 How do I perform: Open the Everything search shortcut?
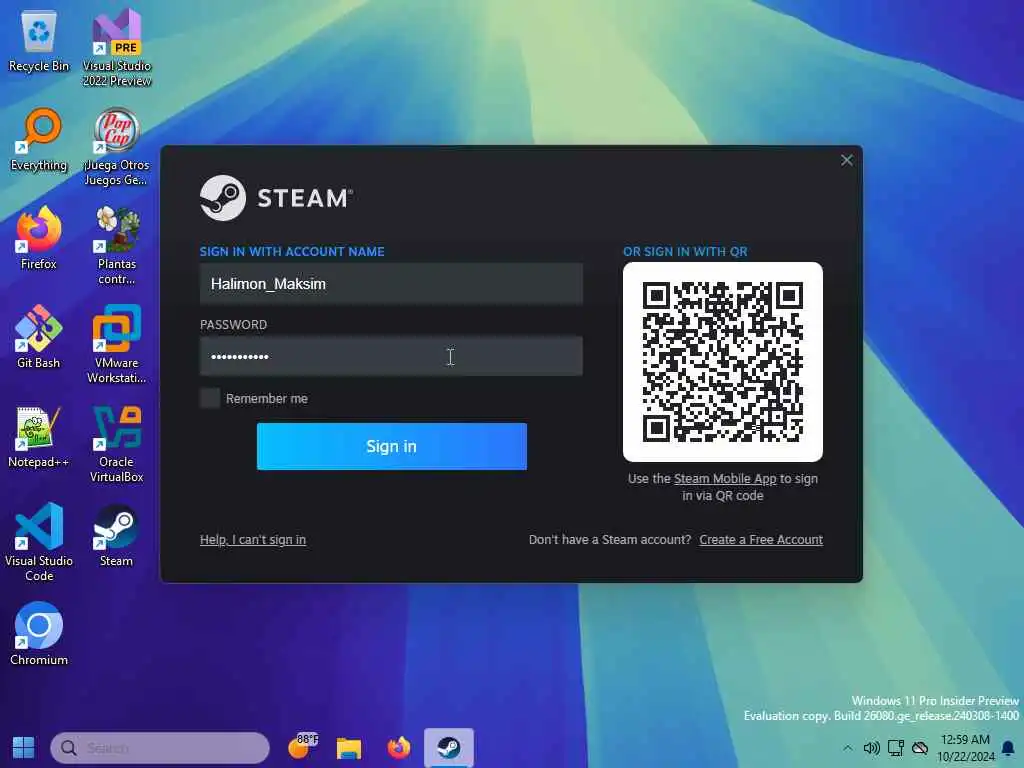click(x=39, y=140)
